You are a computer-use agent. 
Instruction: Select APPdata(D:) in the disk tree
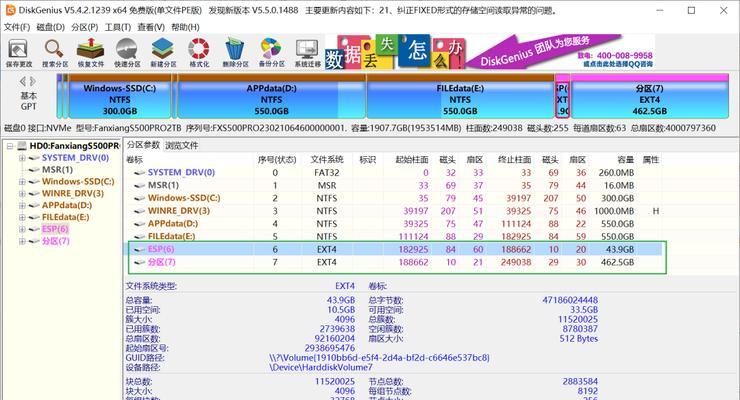pyautogui.click(x=67, y=205)
